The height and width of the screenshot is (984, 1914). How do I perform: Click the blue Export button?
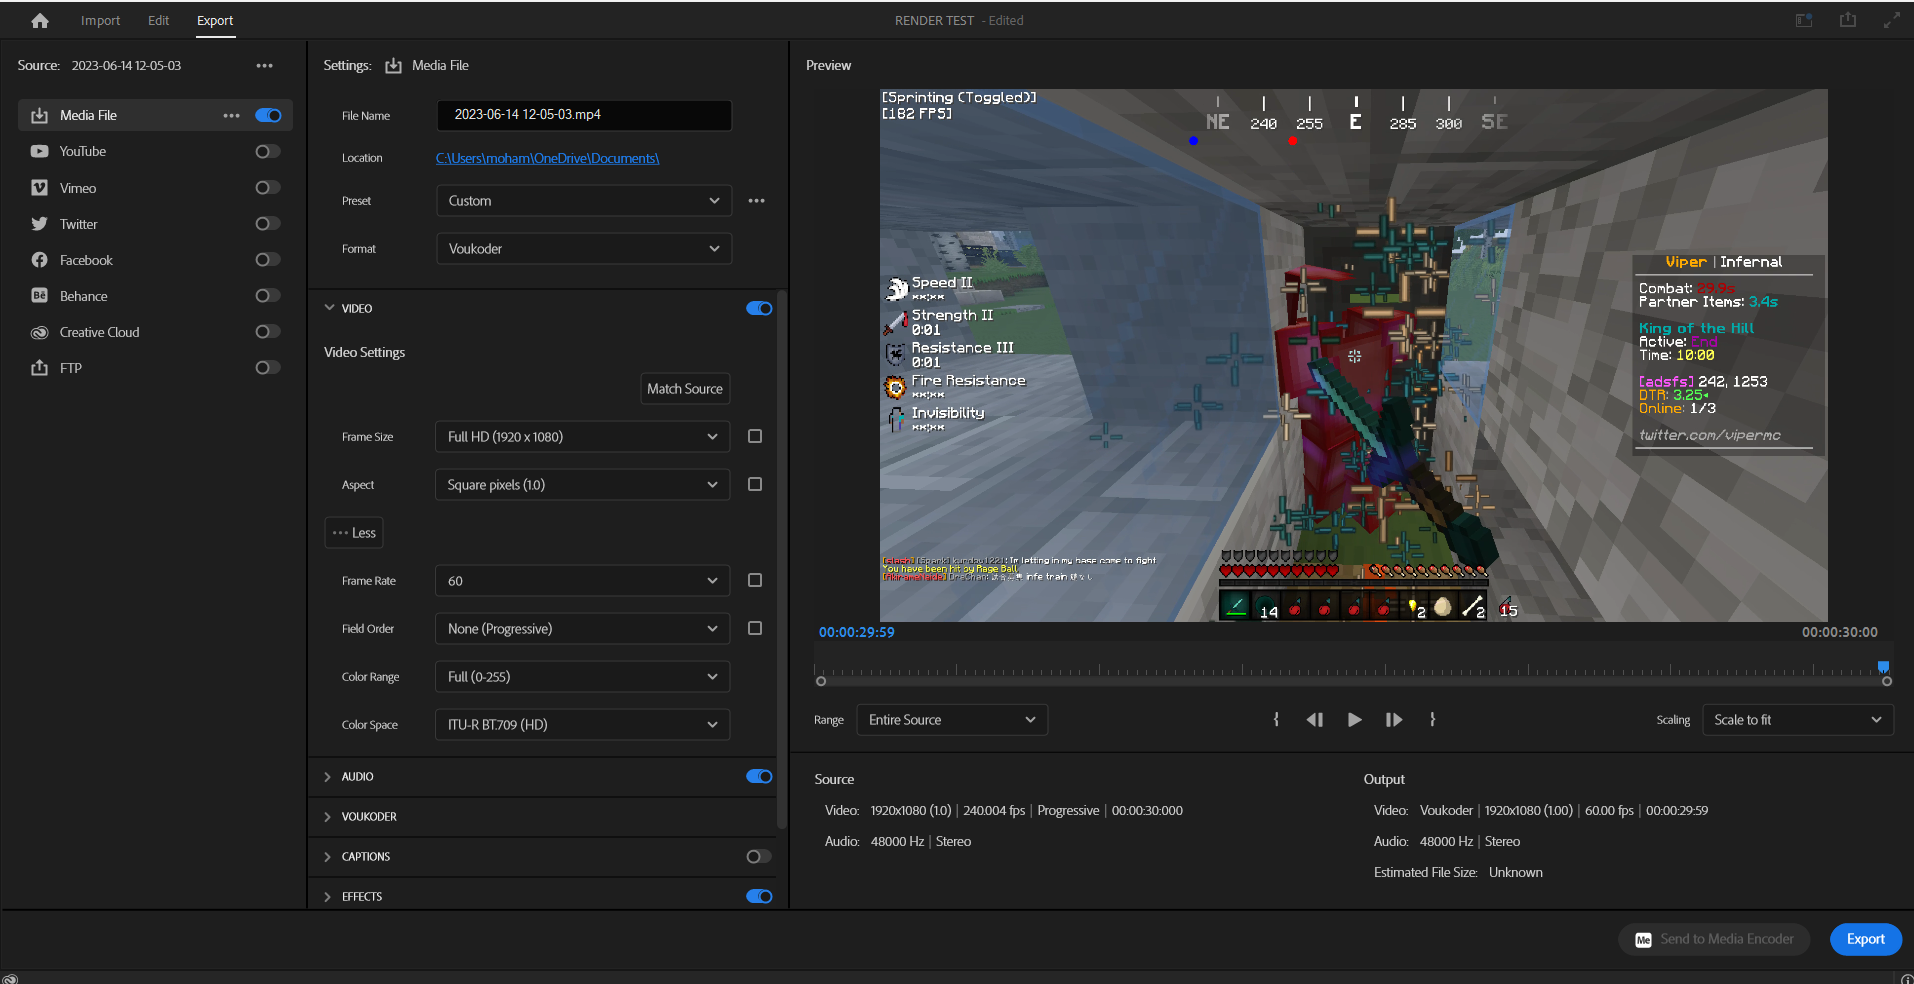pyautogui.click(x=1864, y=939)
